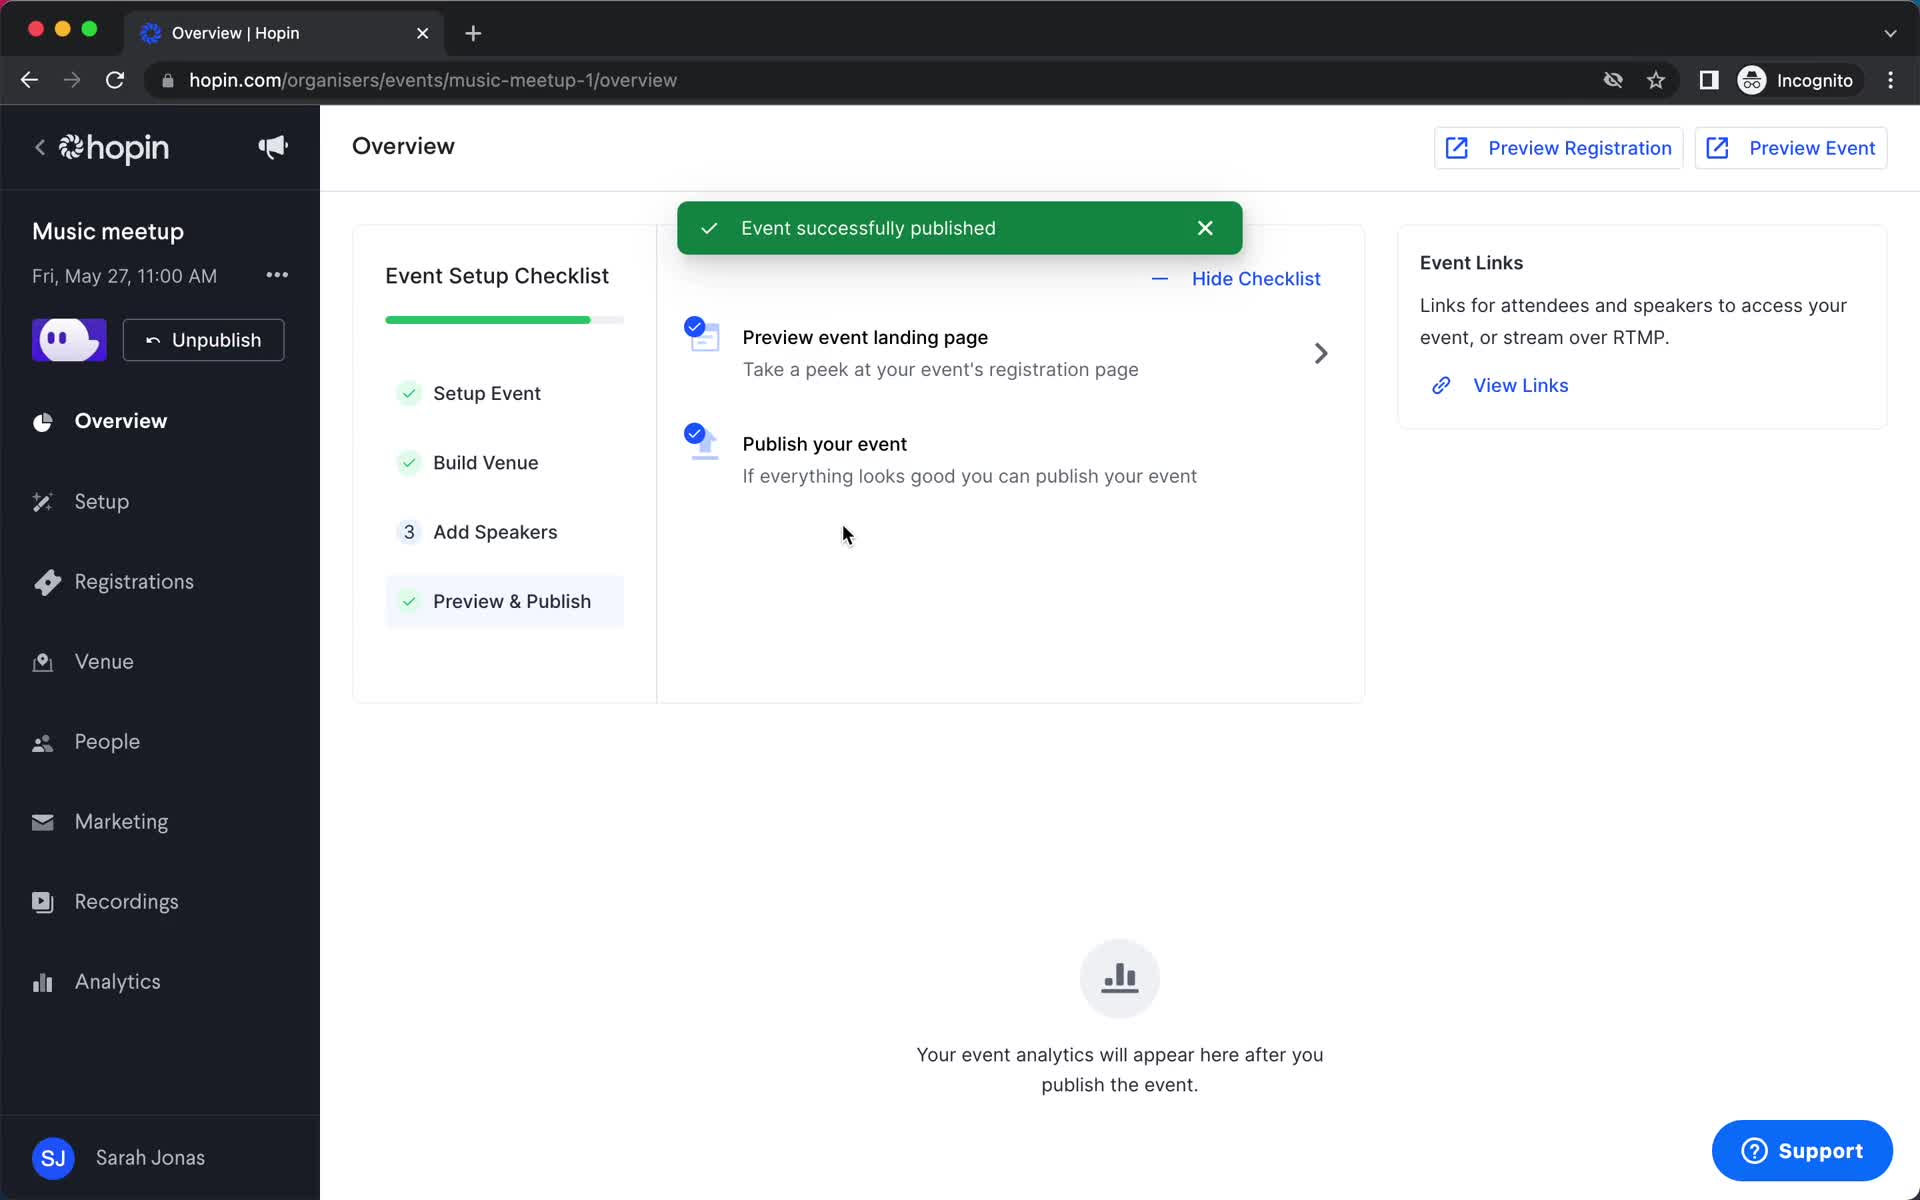
Task: Toggle the Preview & Publish checklist item
Action: pyautogui.click(x=511, y=600)
